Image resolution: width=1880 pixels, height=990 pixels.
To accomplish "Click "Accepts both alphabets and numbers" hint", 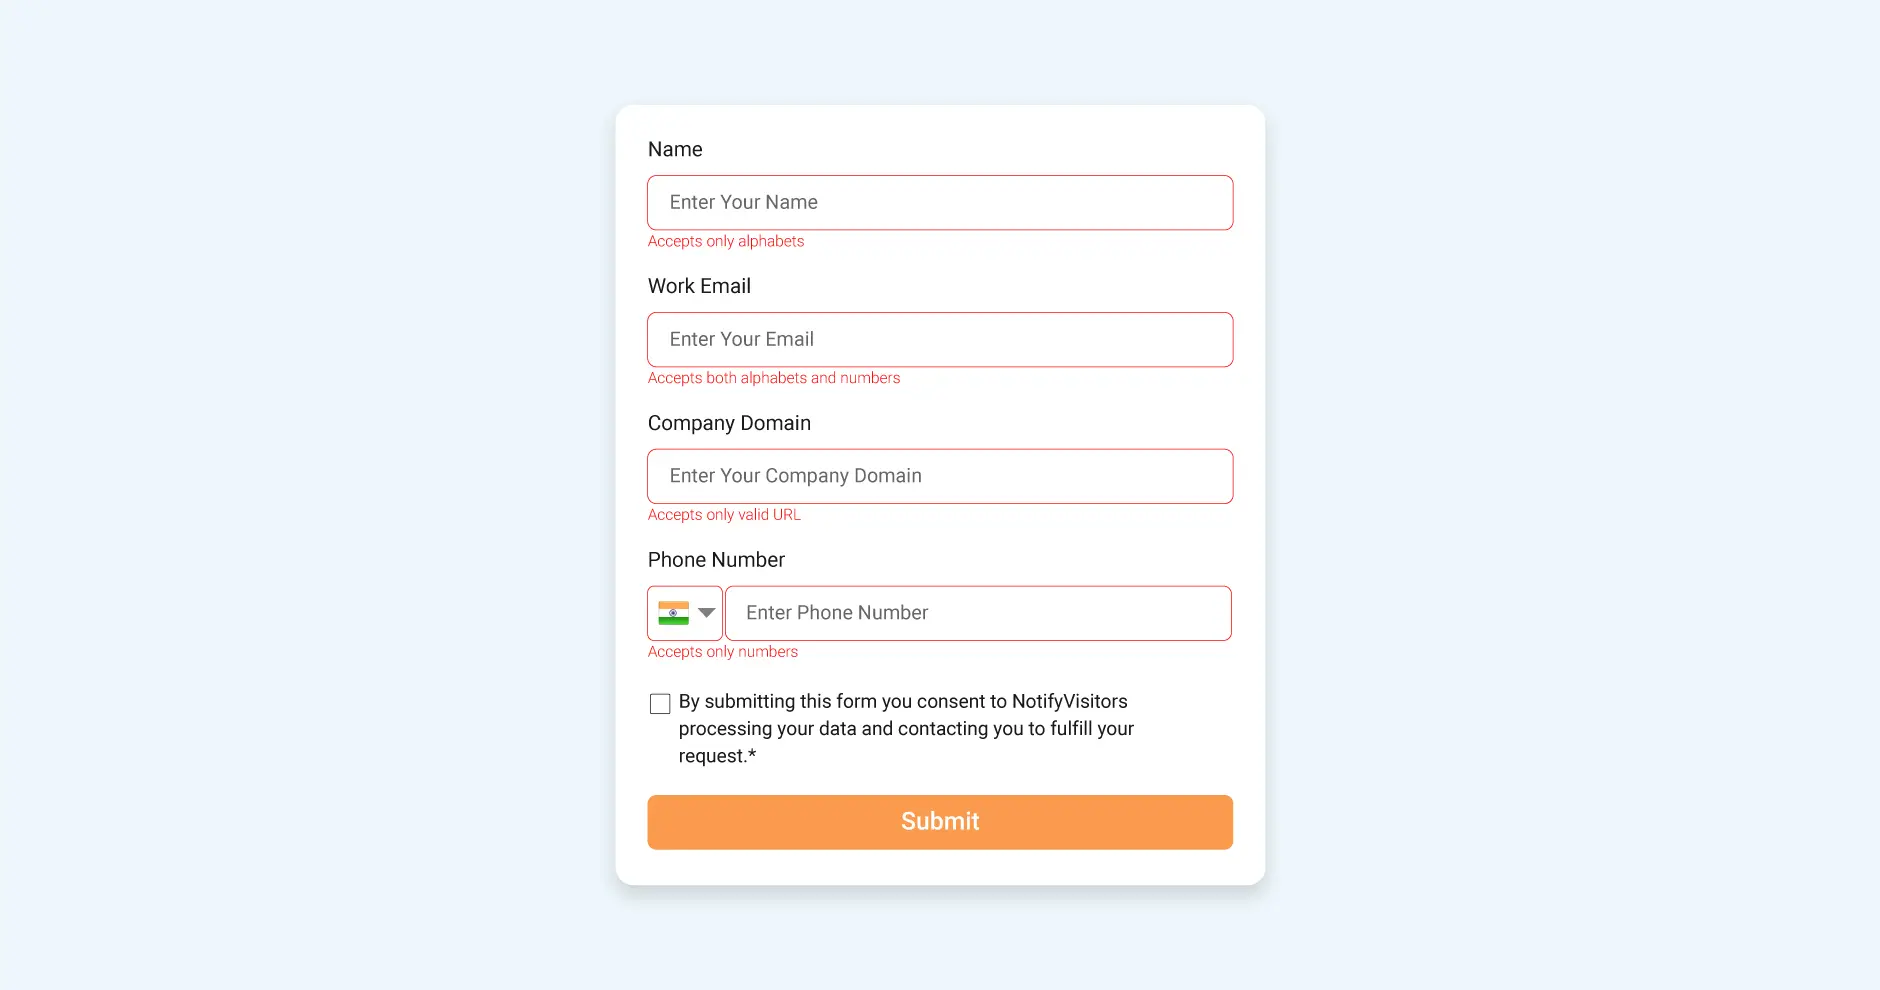I will pos(774,378).
